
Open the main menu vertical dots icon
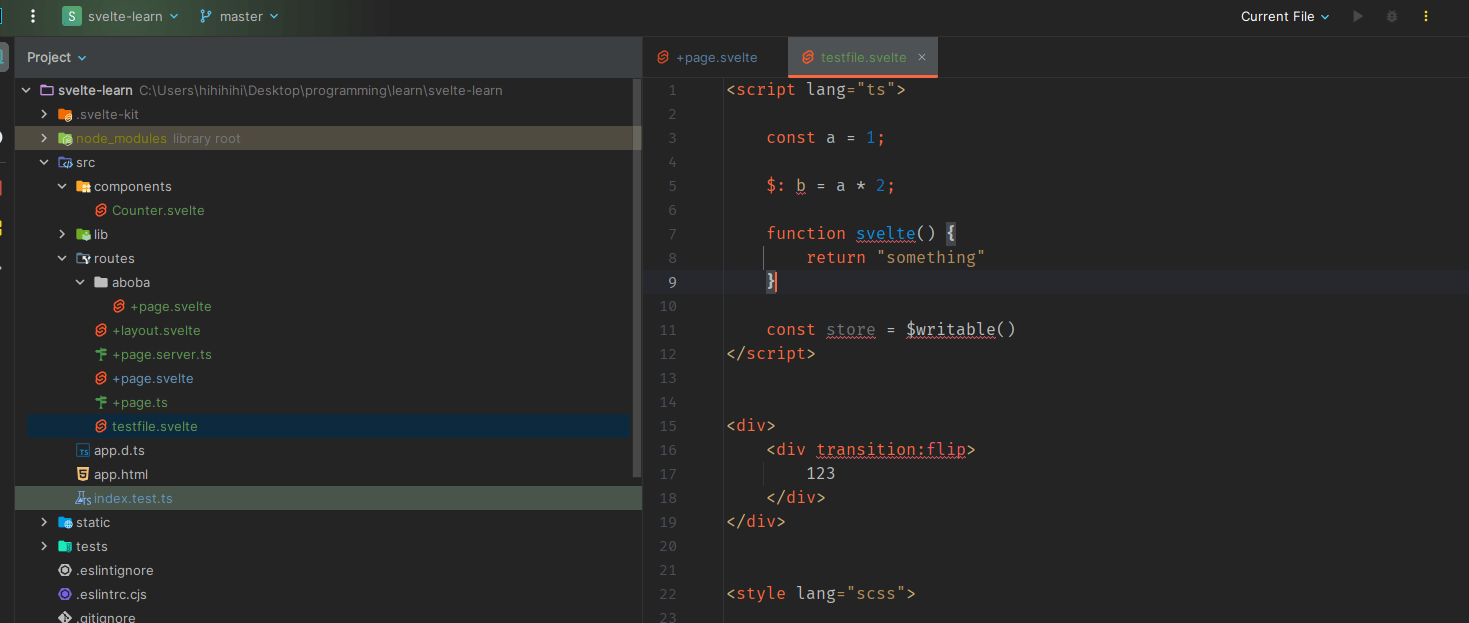pyautogui.click(x=34, y=16)
